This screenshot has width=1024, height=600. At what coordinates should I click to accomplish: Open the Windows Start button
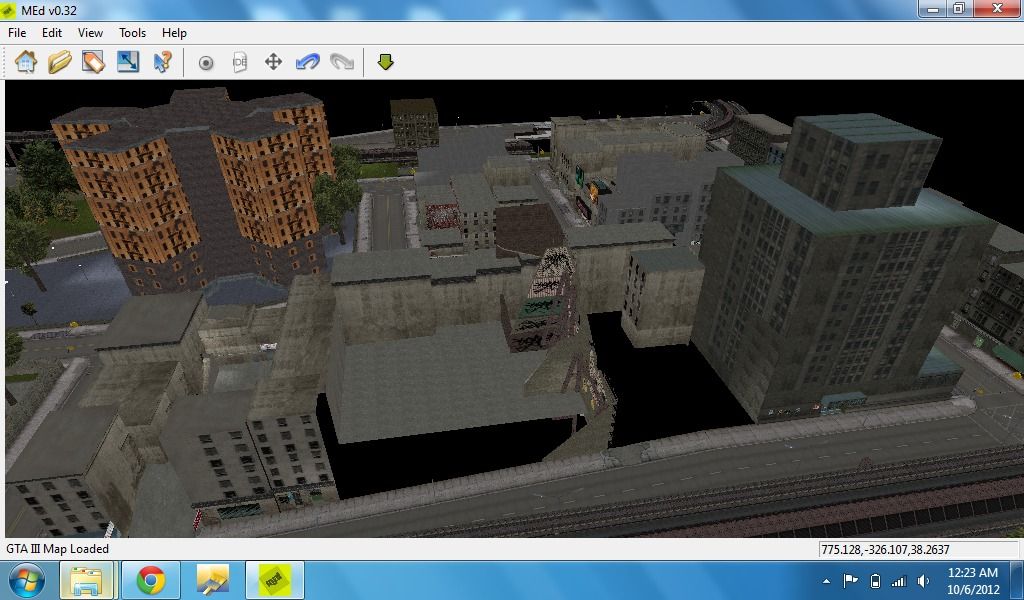[27, 580]
